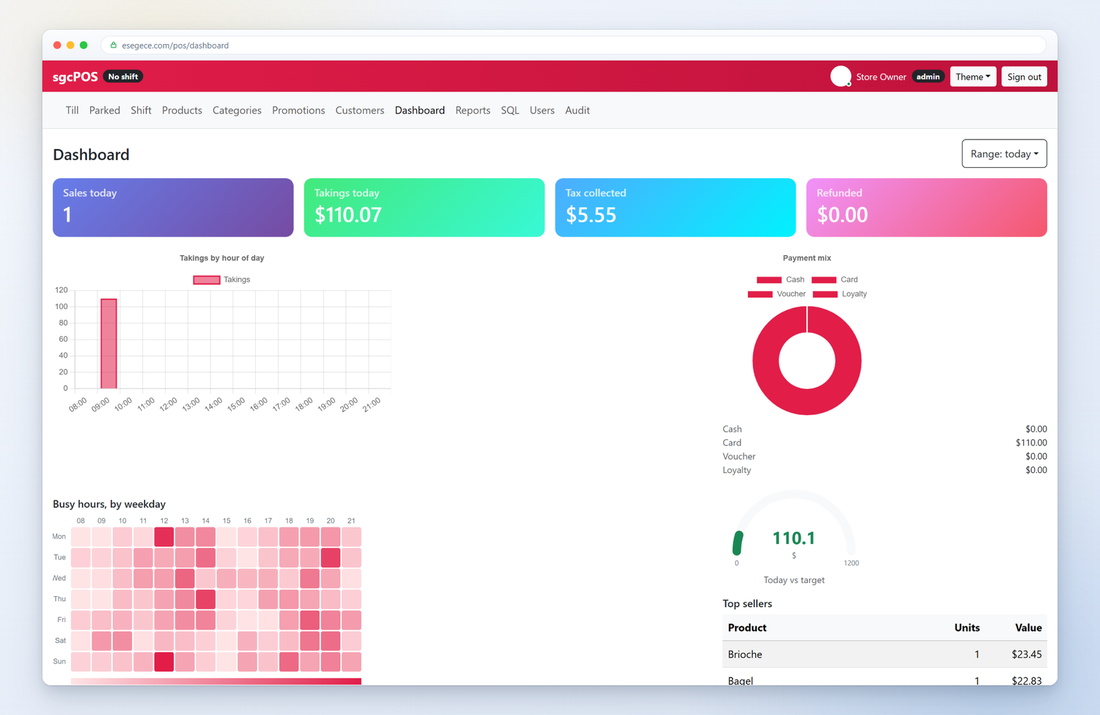Click the sgcPOS brand logo
This screenshot has height=715, width=1100.
click(75, 76)
